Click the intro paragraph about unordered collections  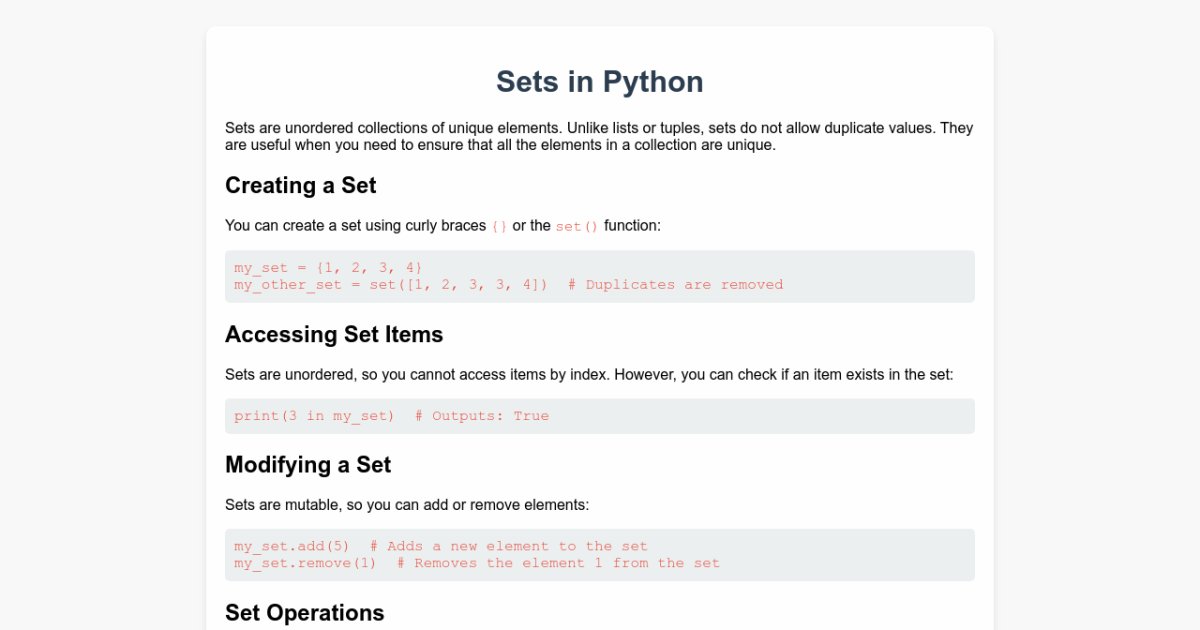[x=600, y=137]
